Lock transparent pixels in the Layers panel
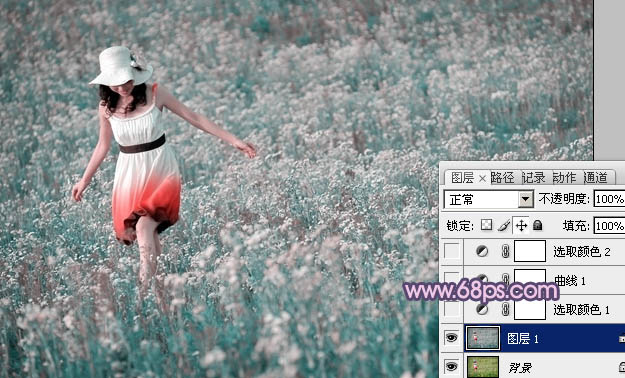Screen dimensions: 625x378 tap(486, 225)
